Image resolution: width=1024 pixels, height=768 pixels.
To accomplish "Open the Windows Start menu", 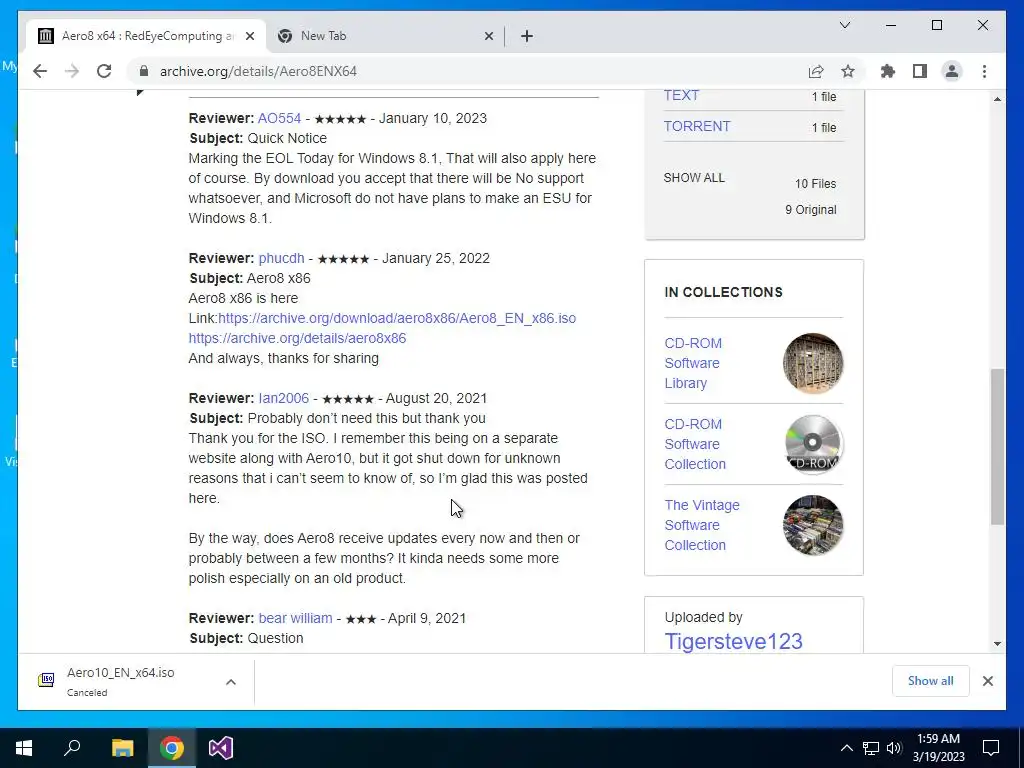I will click(24, 748).
